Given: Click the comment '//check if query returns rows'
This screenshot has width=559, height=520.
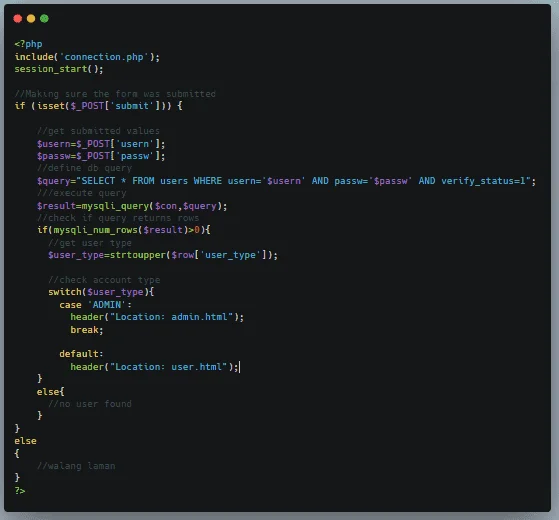Looking at the screenshot, I should click(x=118, y=218).
